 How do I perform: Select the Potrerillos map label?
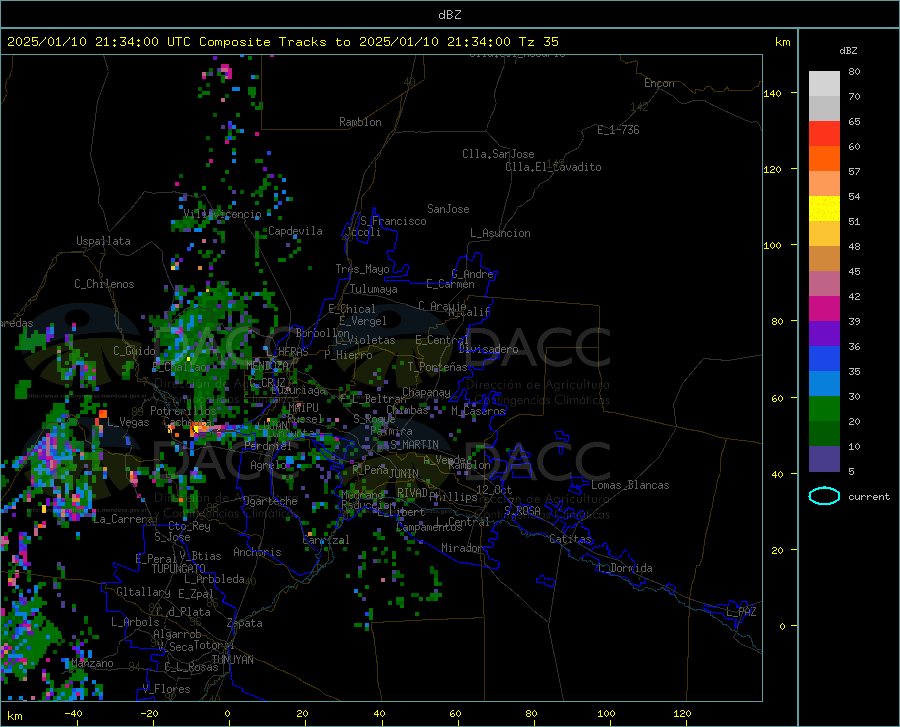point(183,411)
